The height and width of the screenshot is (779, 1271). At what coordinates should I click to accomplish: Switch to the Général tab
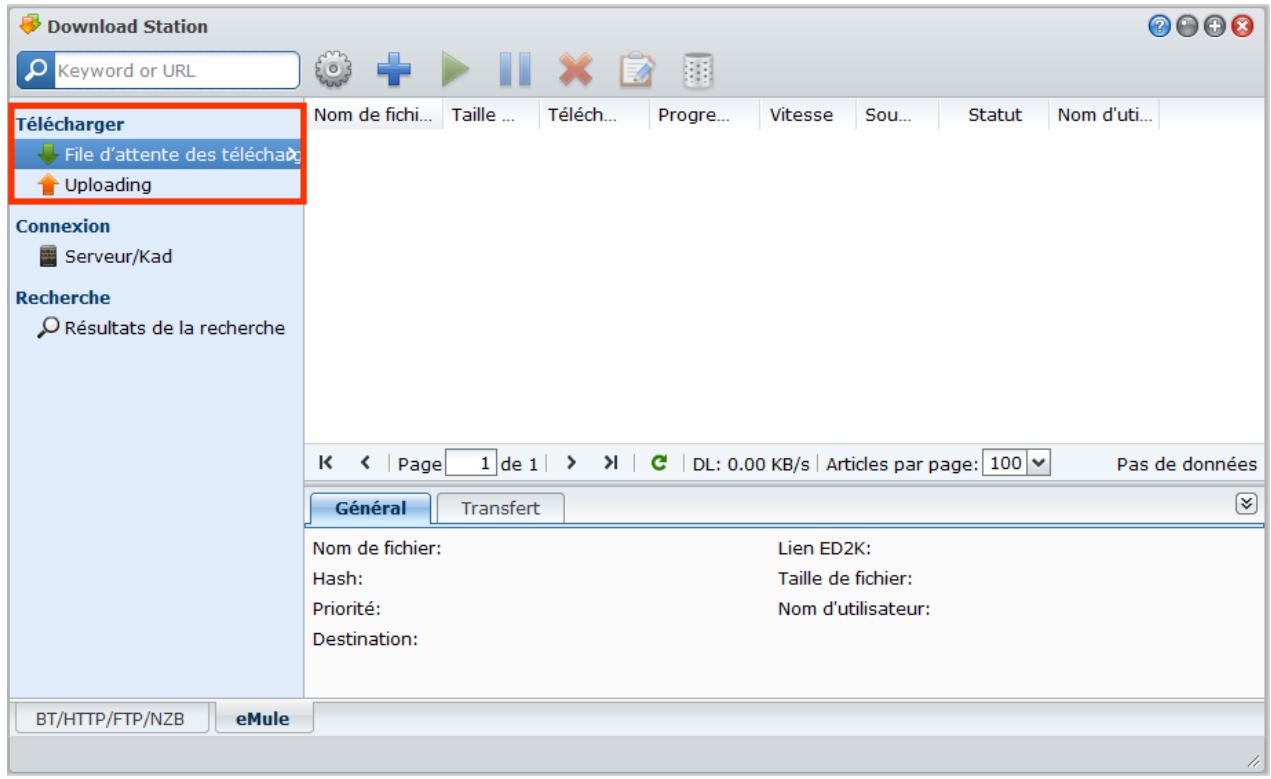(x=371, y=508)
